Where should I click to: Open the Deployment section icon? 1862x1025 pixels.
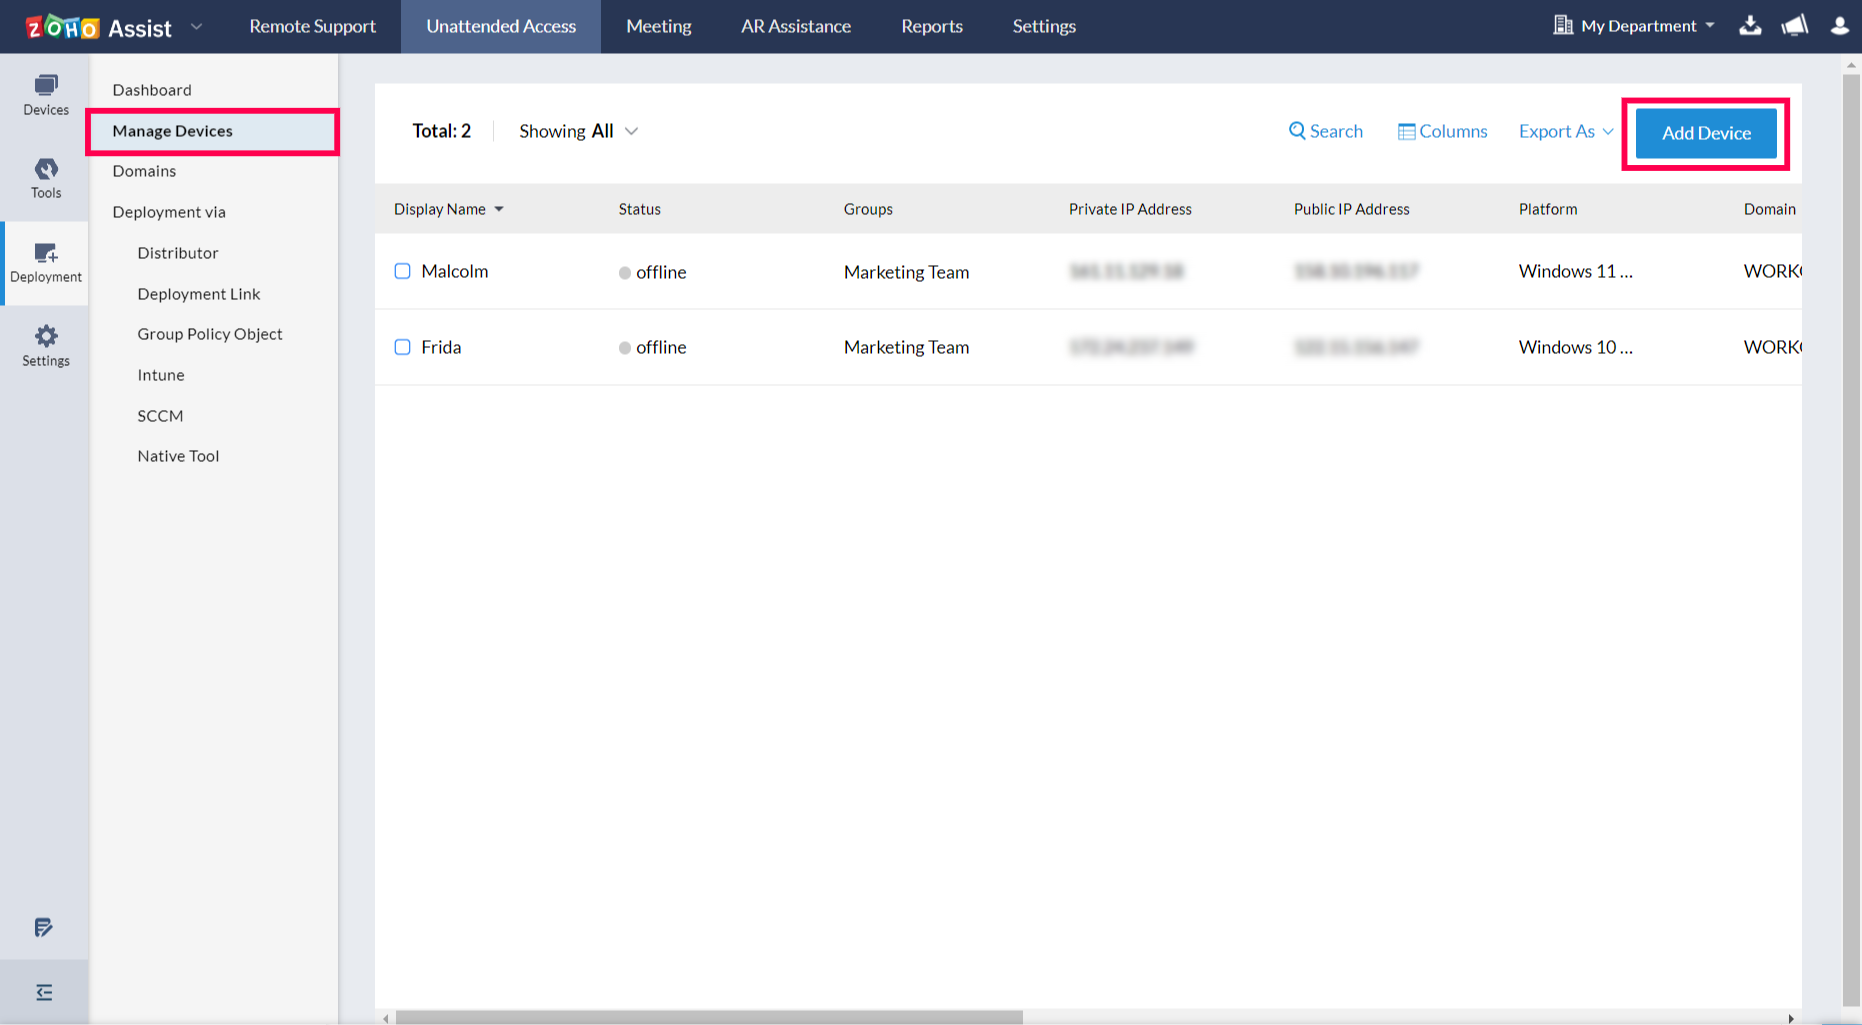[45, 261]
